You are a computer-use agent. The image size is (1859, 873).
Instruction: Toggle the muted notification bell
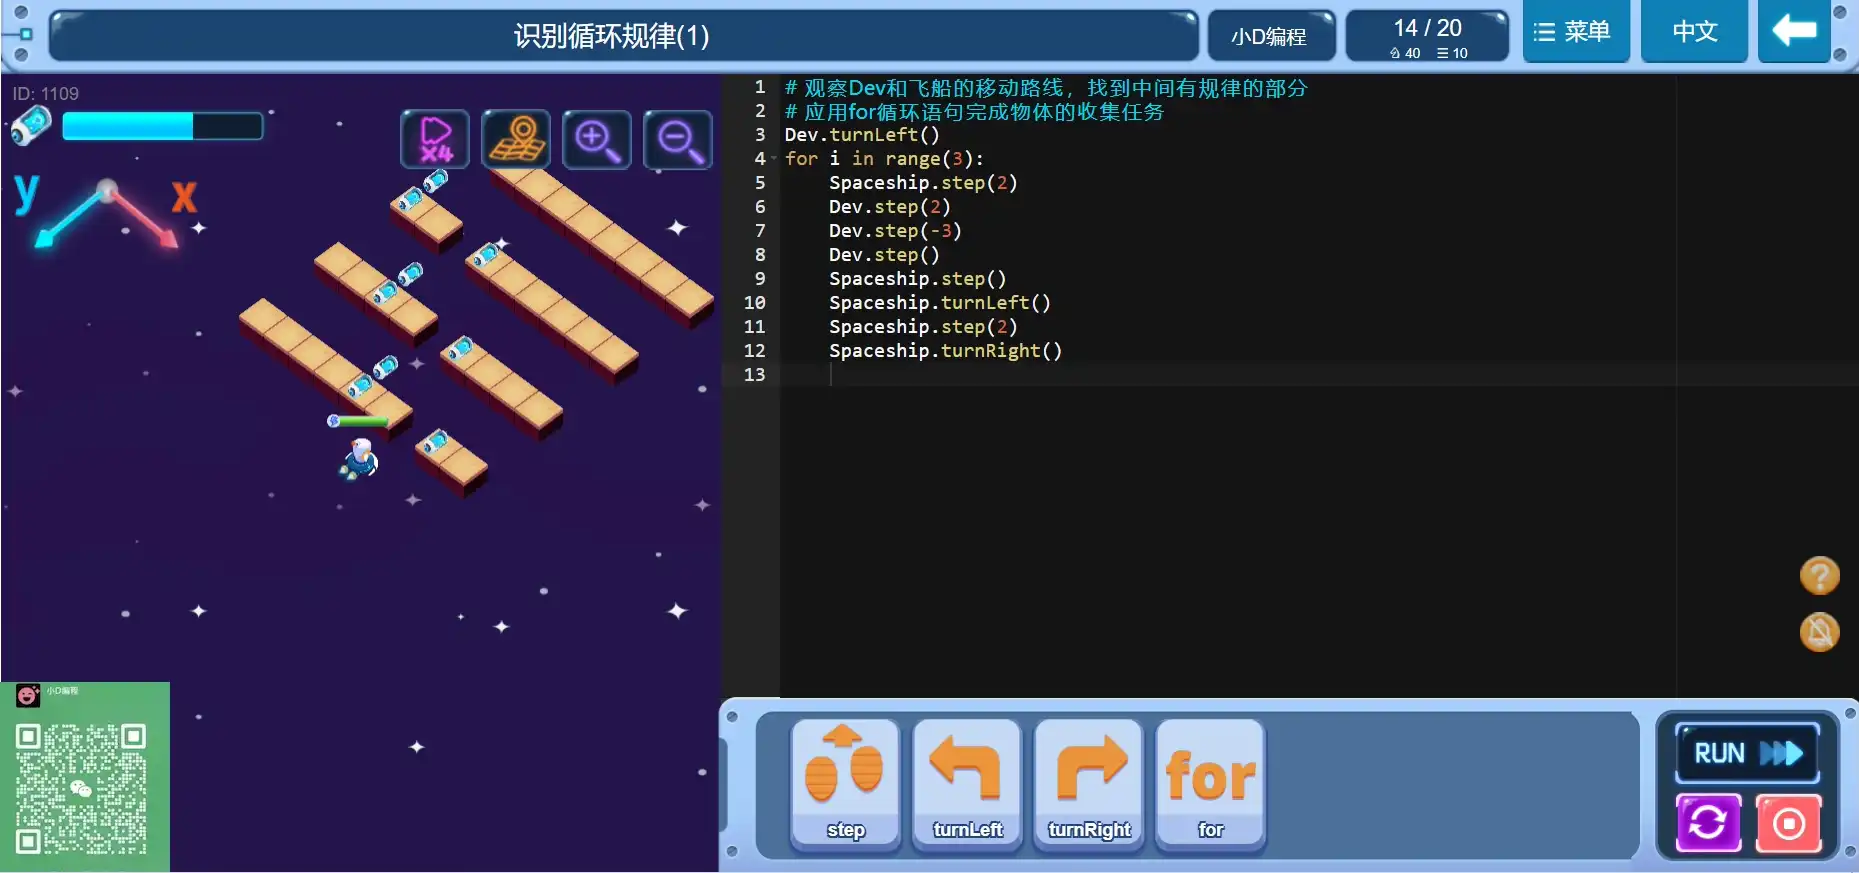click(x=1819, y=632)
